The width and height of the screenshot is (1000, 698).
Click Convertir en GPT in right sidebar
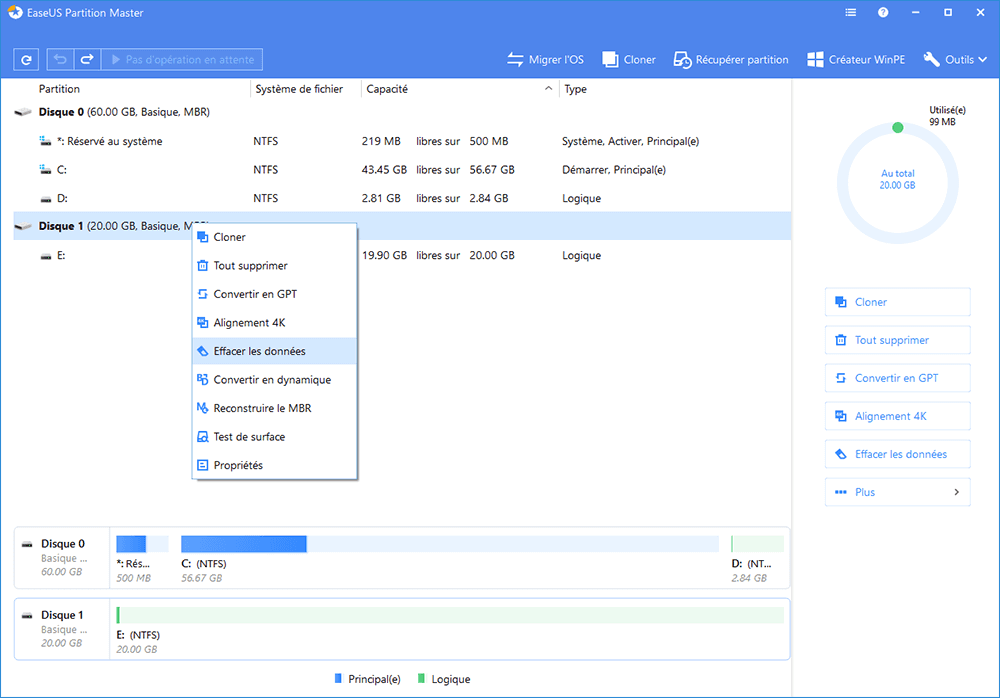pos(897,377)
